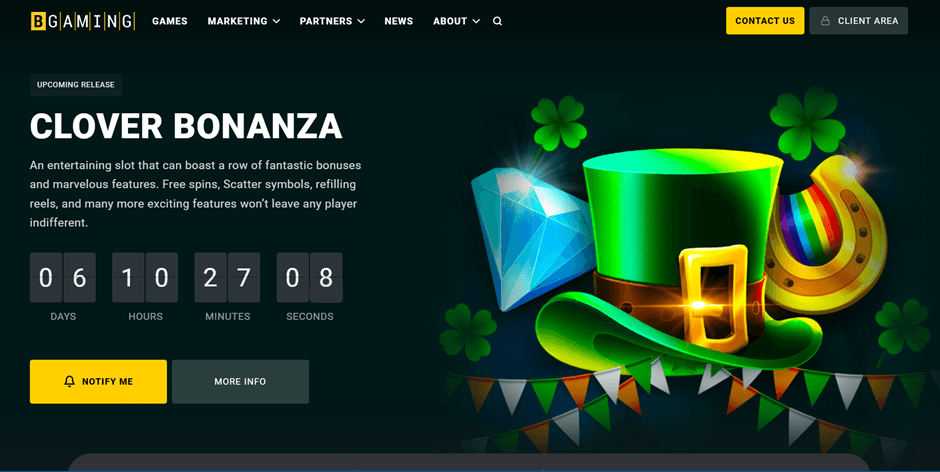Click the More Info button
Screen dimensions: 940x472
point(240,381)
